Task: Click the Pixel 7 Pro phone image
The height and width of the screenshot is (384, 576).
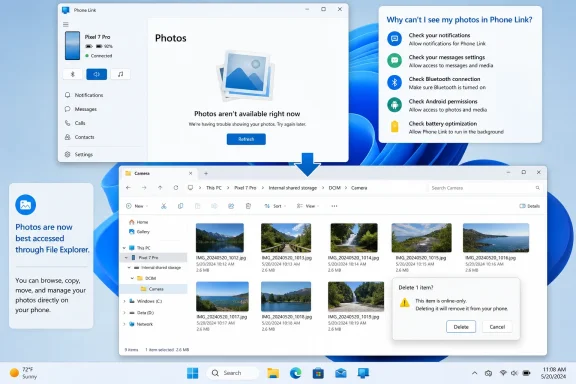Action: click(72, 46)
